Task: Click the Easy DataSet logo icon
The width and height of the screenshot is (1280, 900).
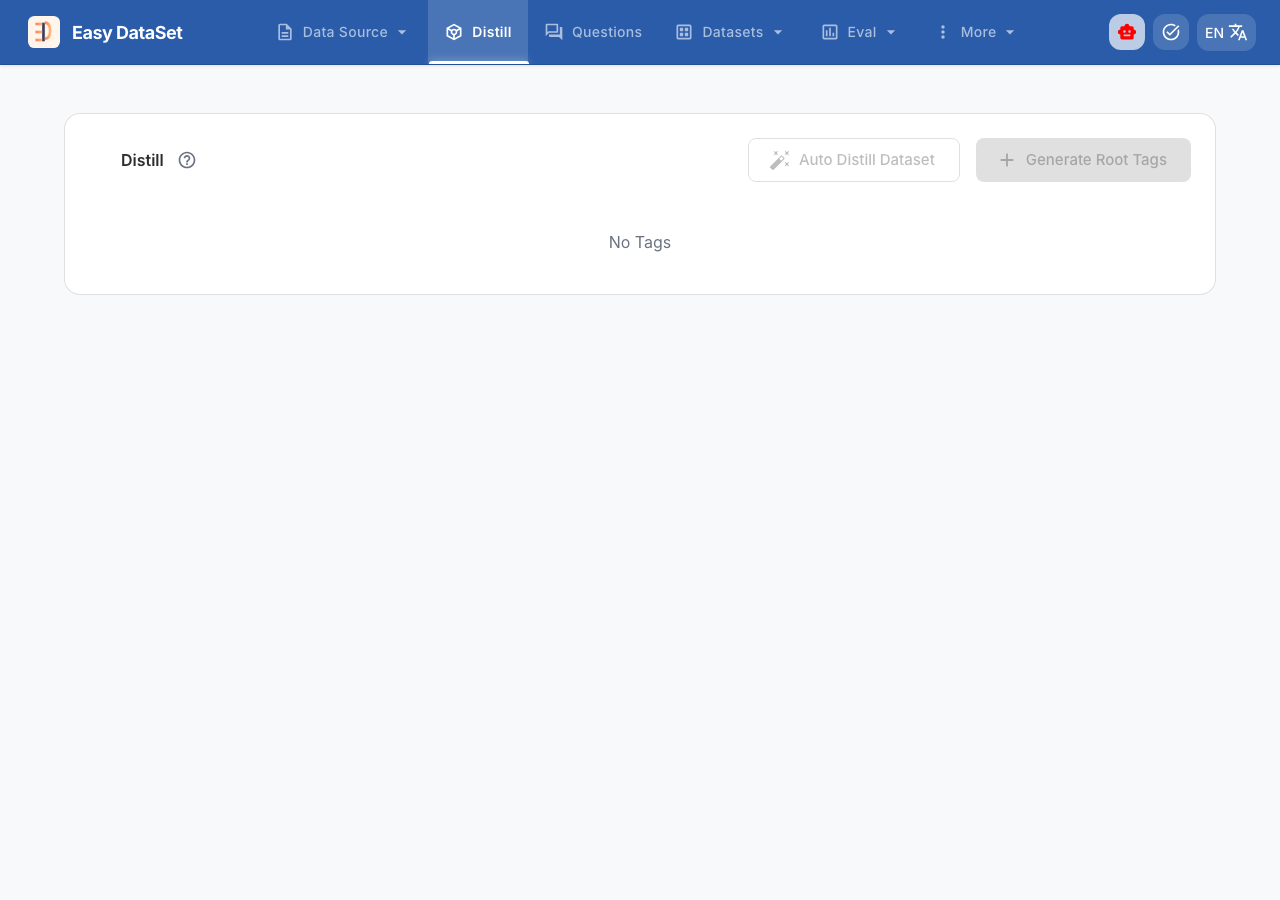Action: pyautogui.click(x=44, y=32)
